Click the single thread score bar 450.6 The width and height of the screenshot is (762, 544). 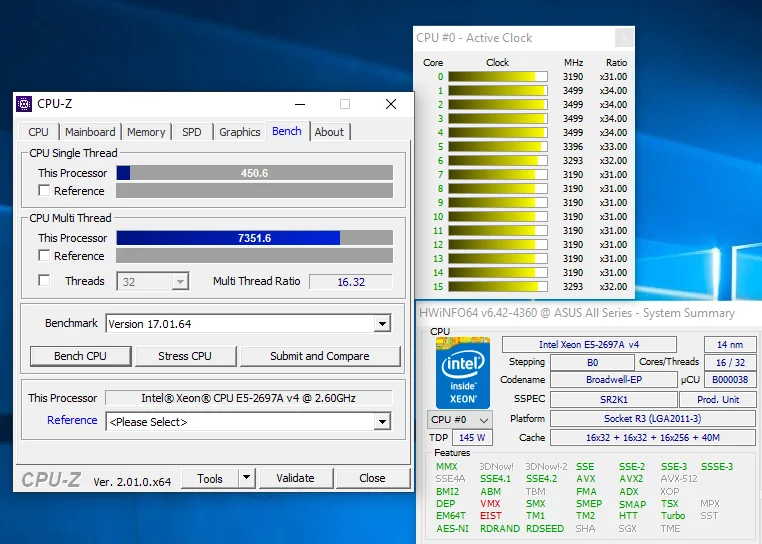[x=254, y=173]
